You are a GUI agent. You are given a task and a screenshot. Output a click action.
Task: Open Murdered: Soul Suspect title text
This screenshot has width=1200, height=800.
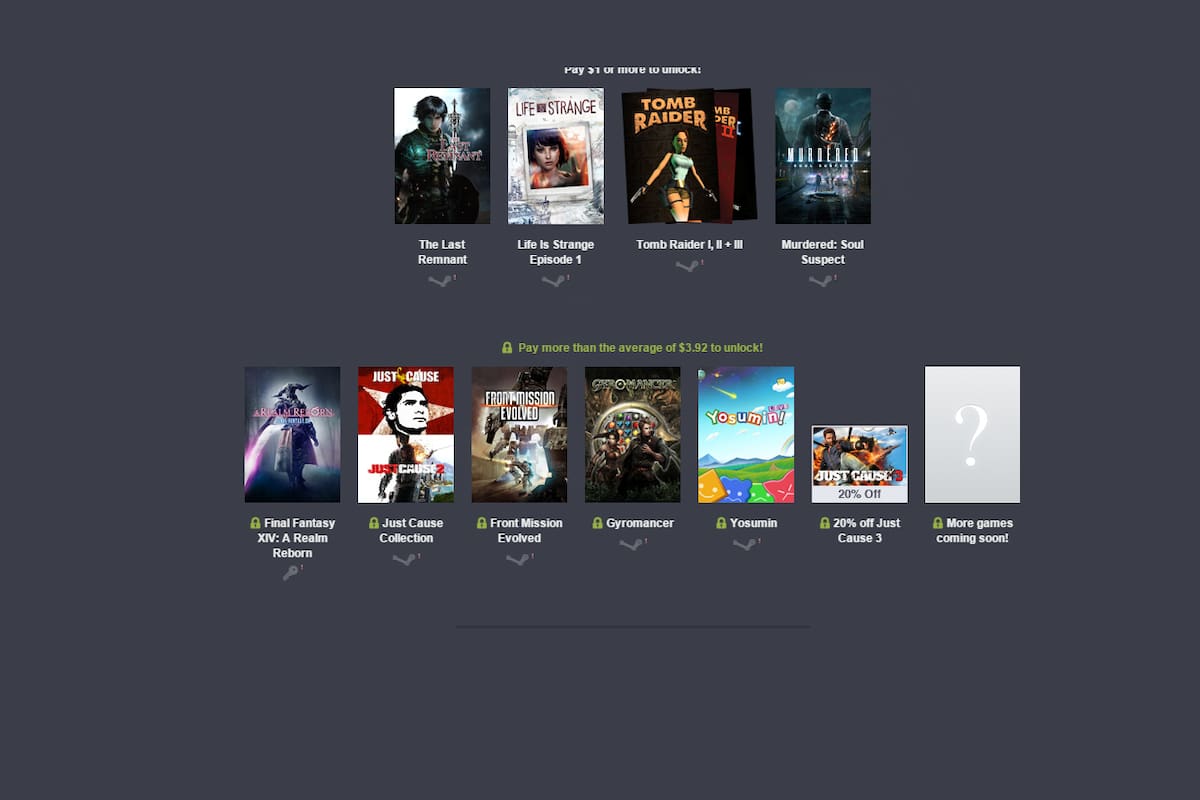[823, 252]
